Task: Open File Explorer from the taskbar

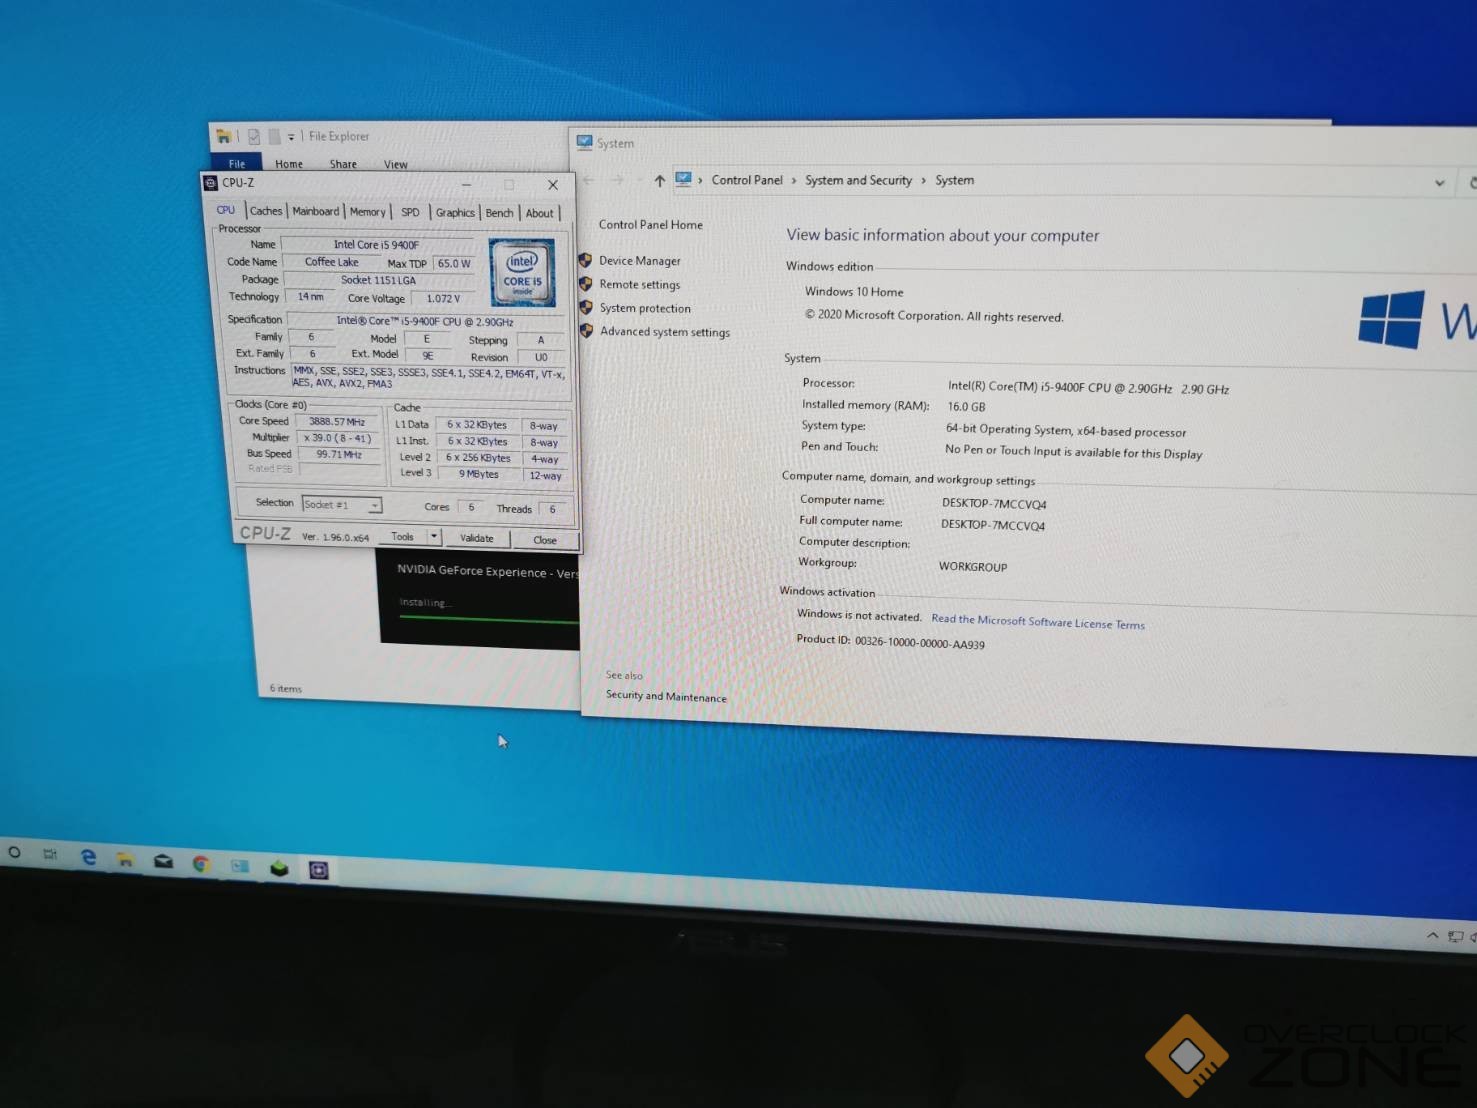Action: point(125,859)
